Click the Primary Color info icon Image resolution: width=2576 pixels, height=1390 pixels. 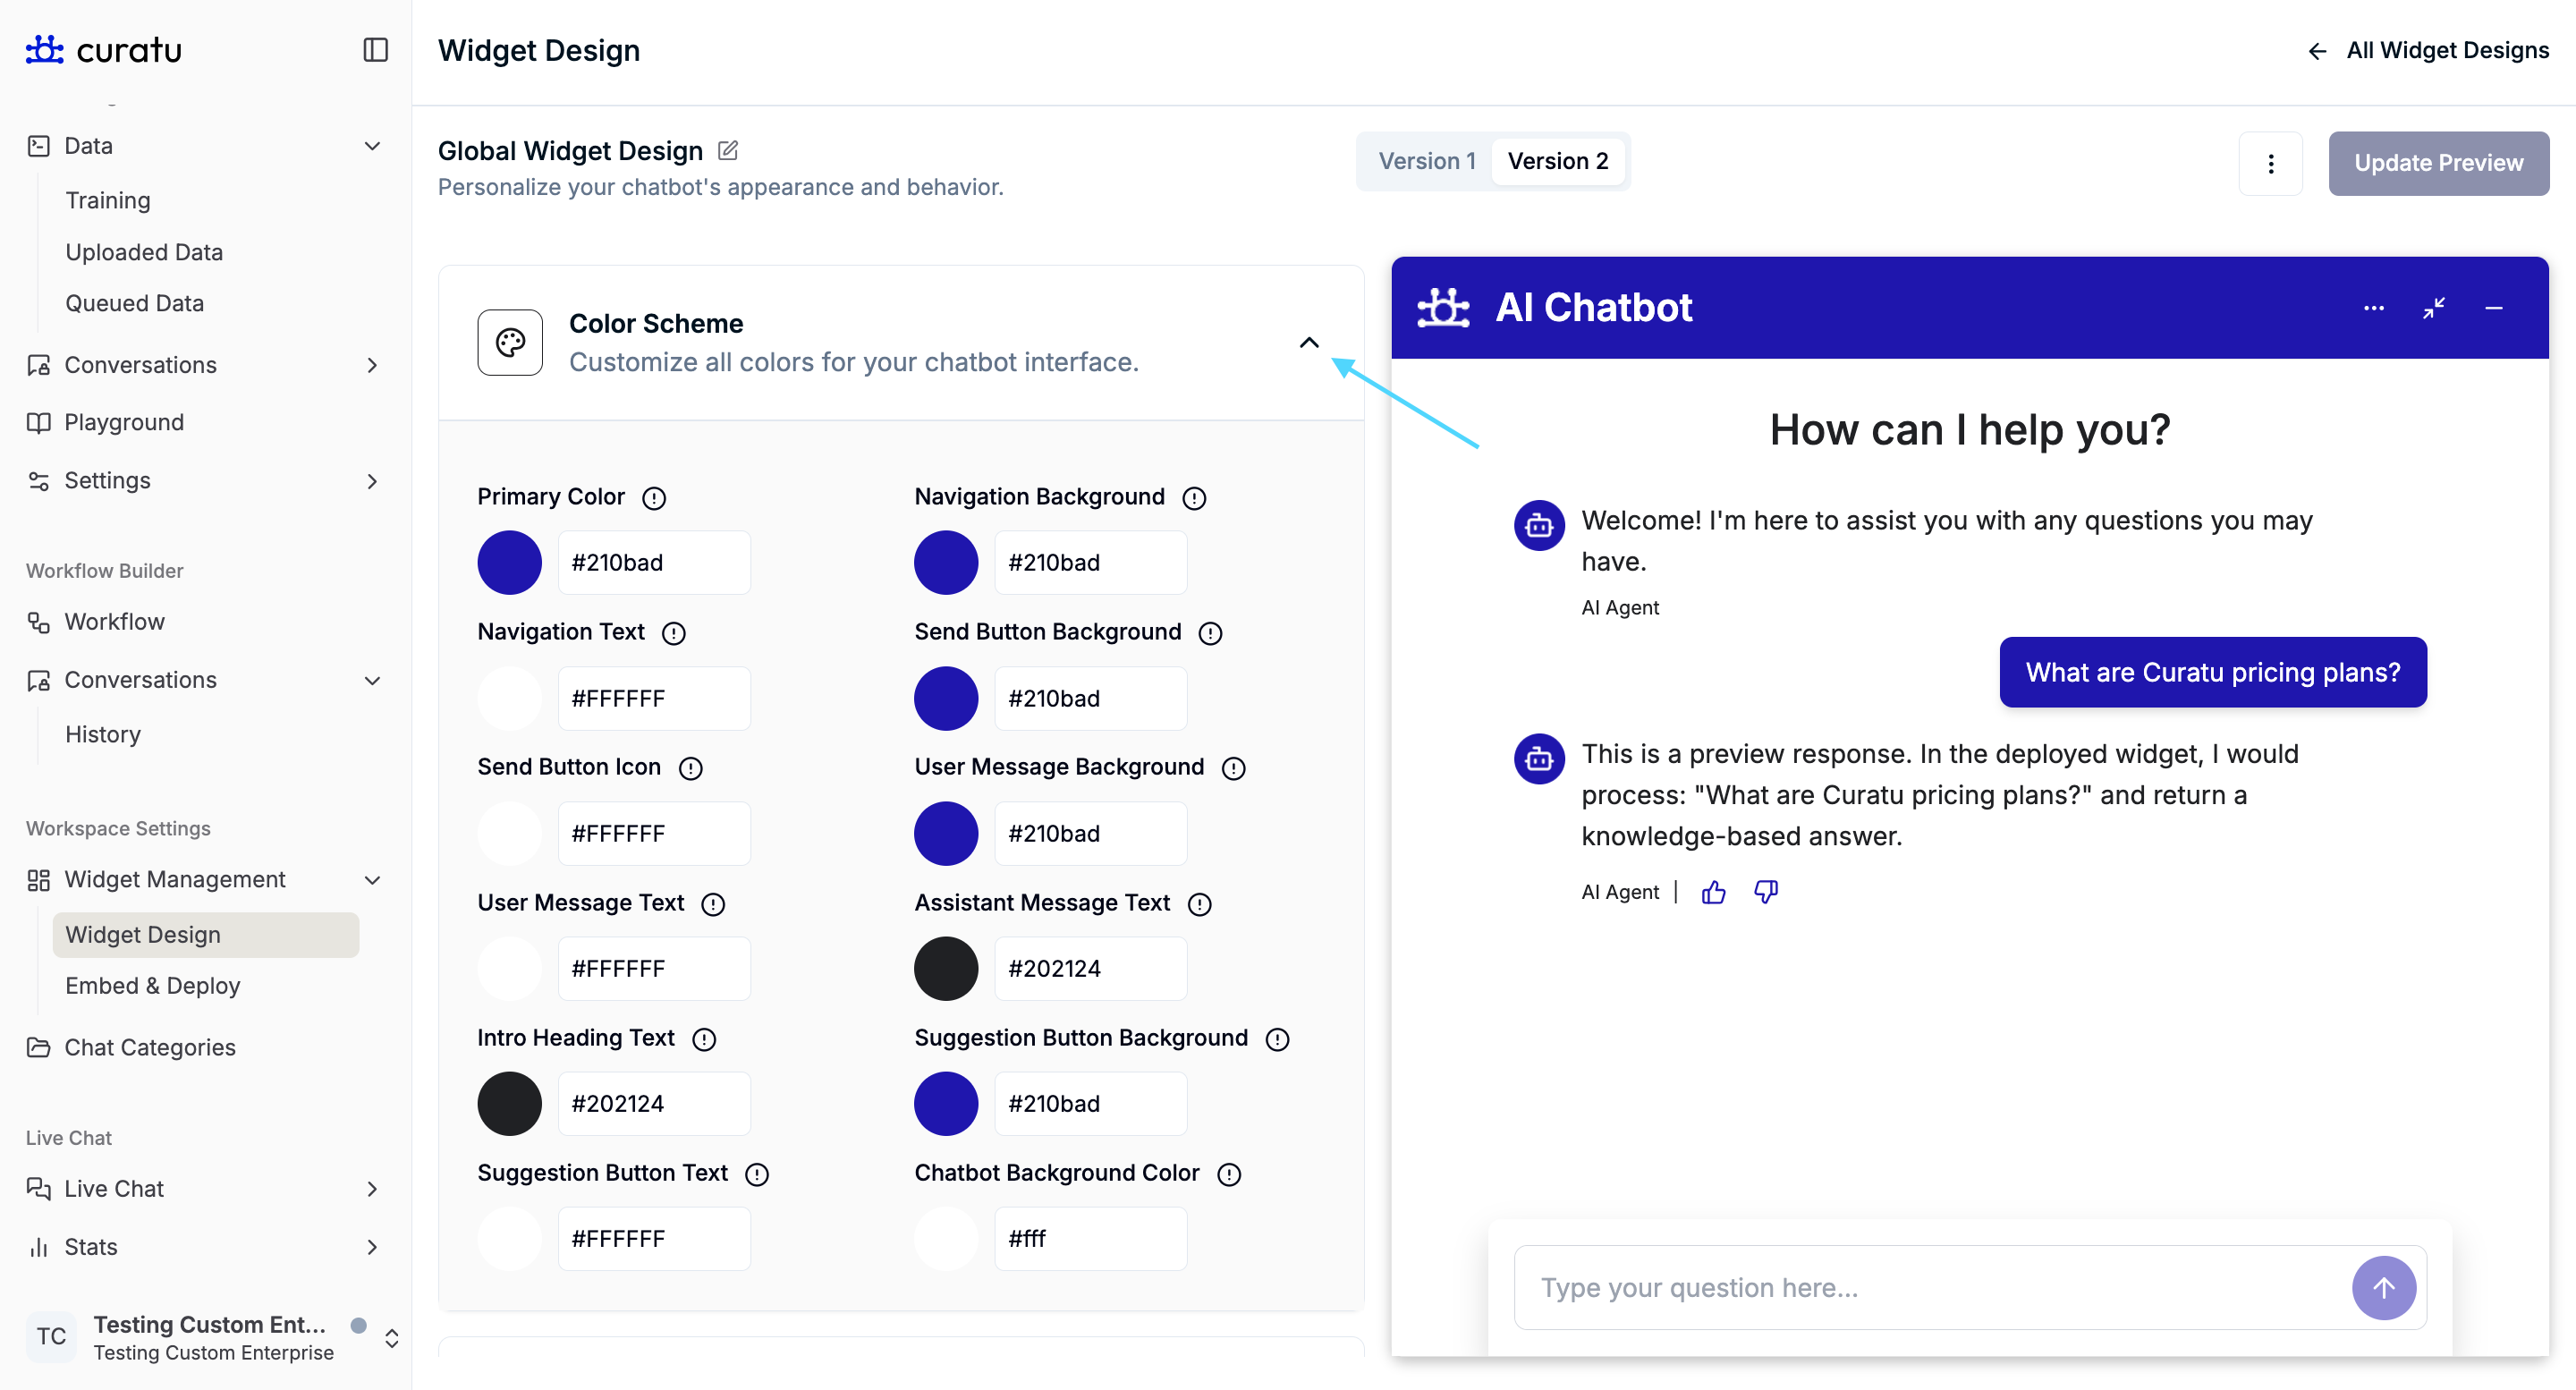(654, 498)
